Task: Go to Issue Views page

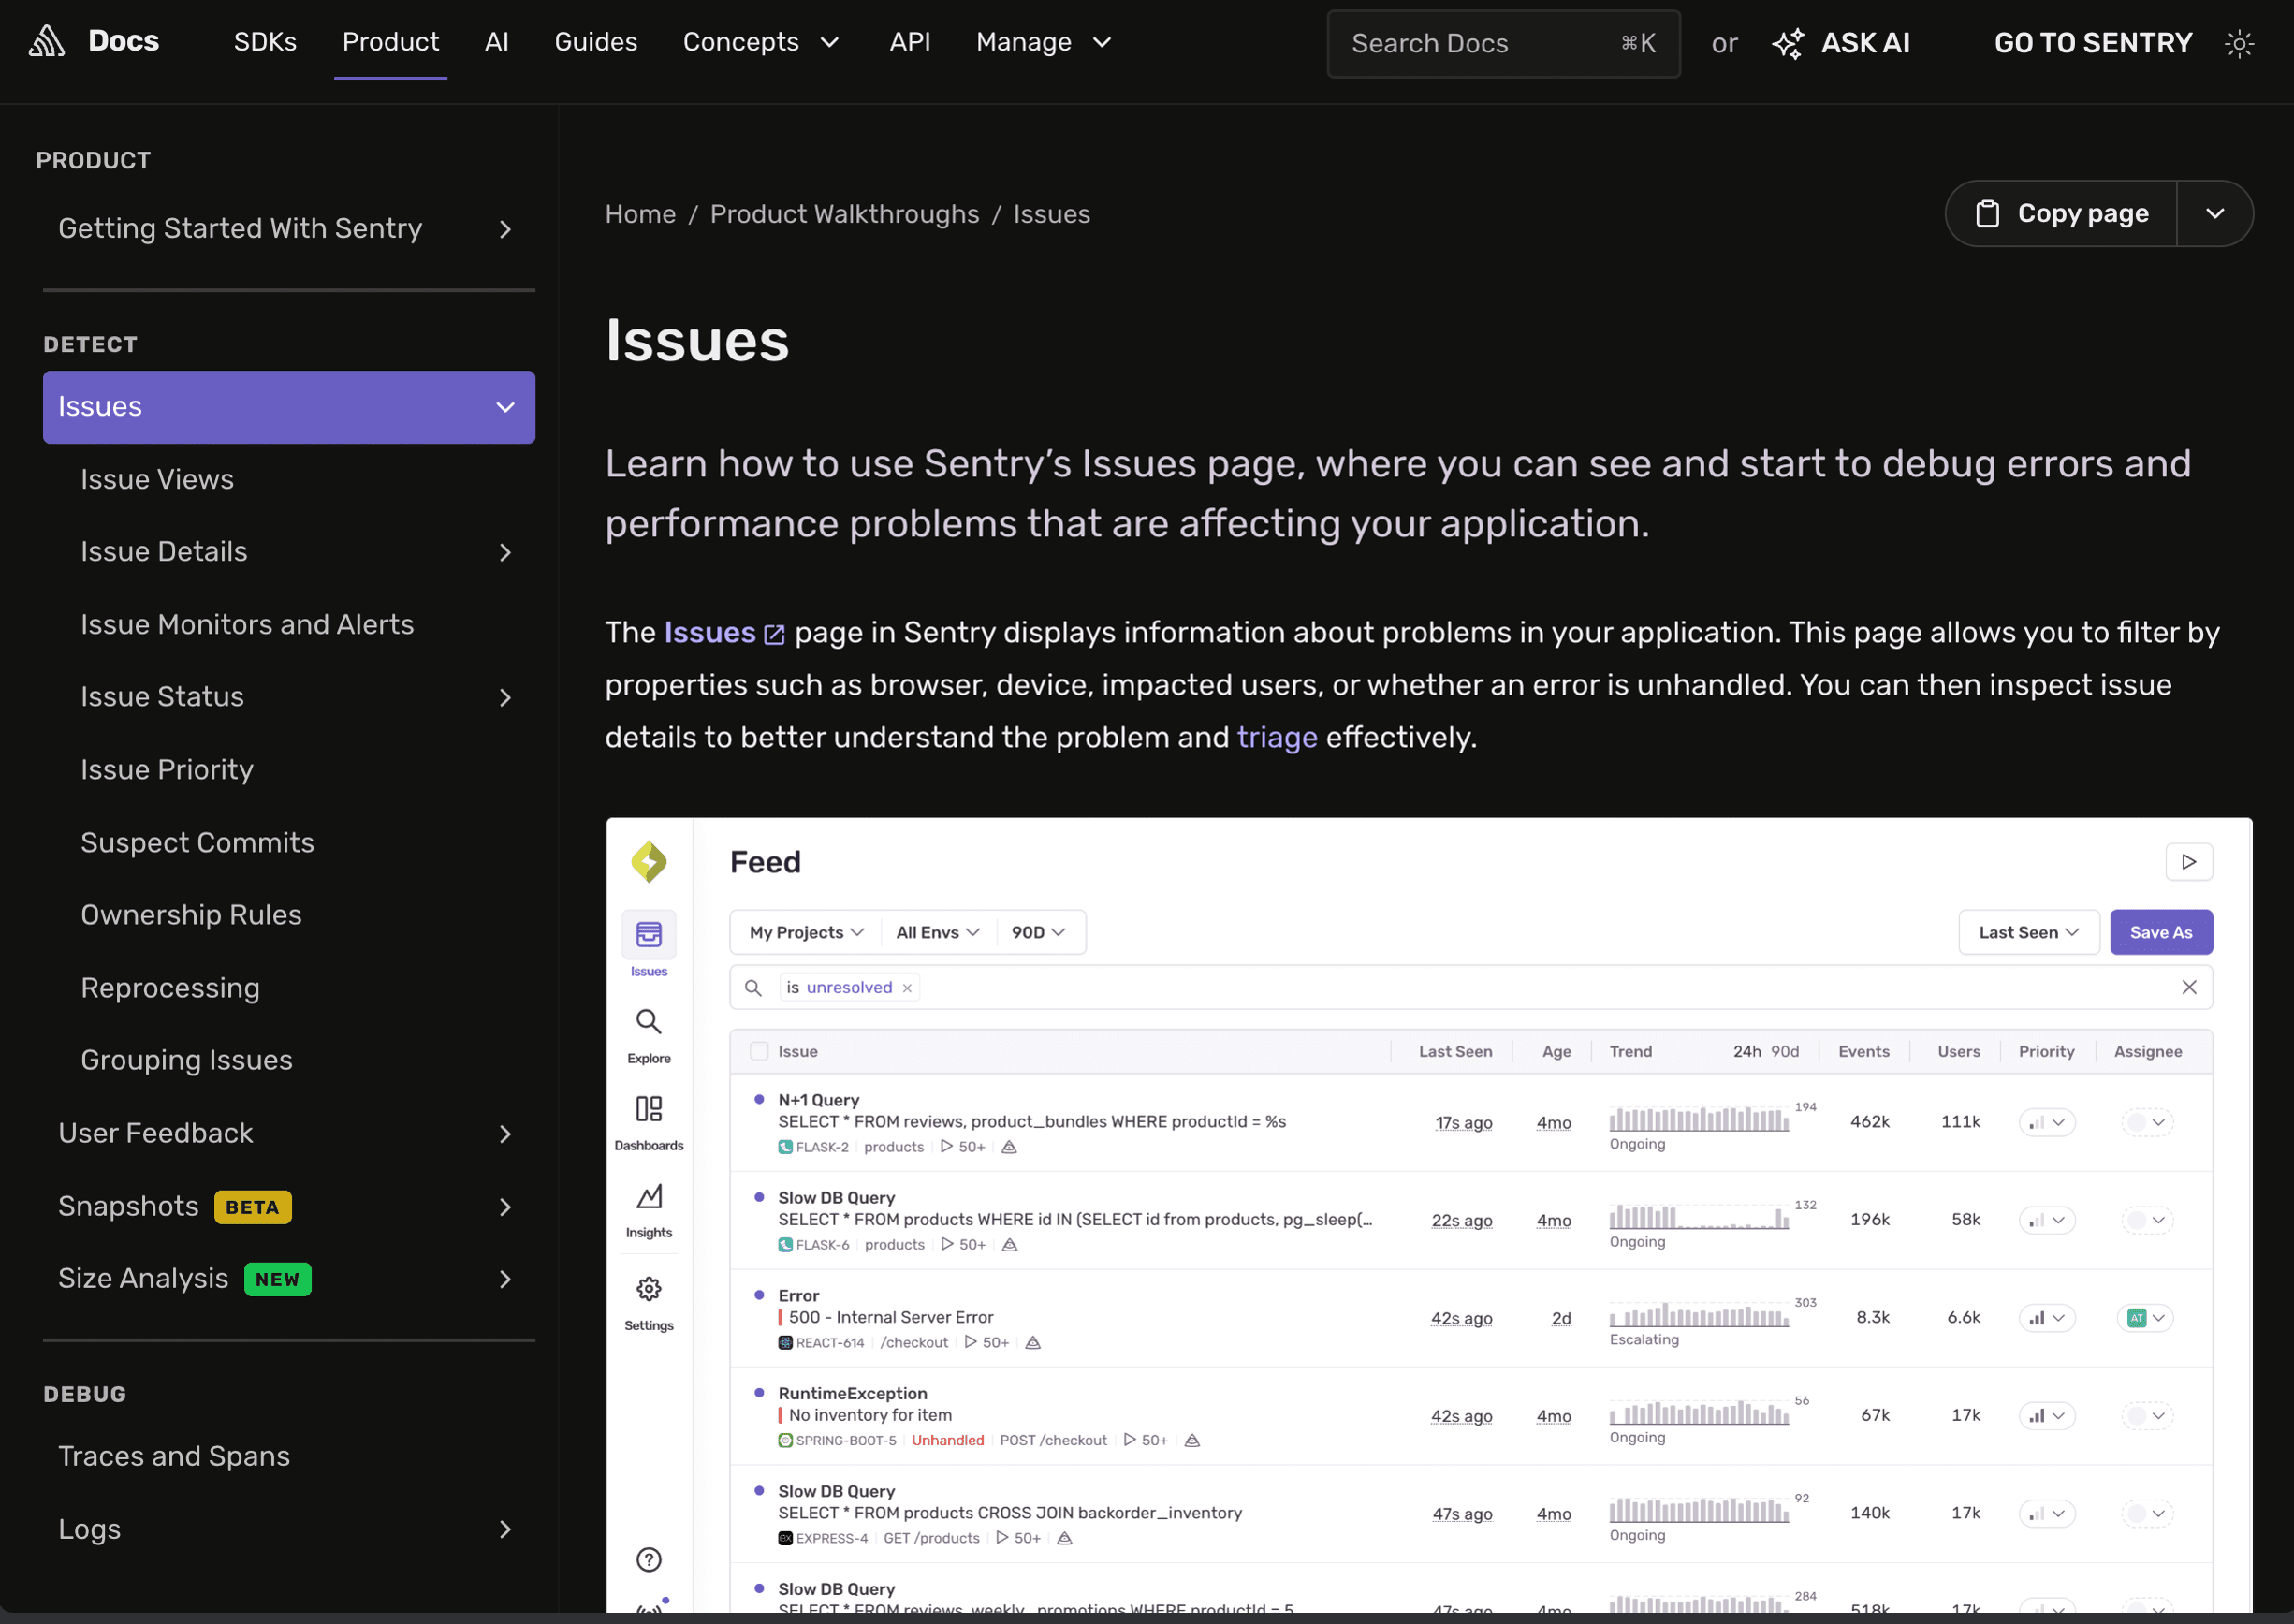Action: [157, 480]
